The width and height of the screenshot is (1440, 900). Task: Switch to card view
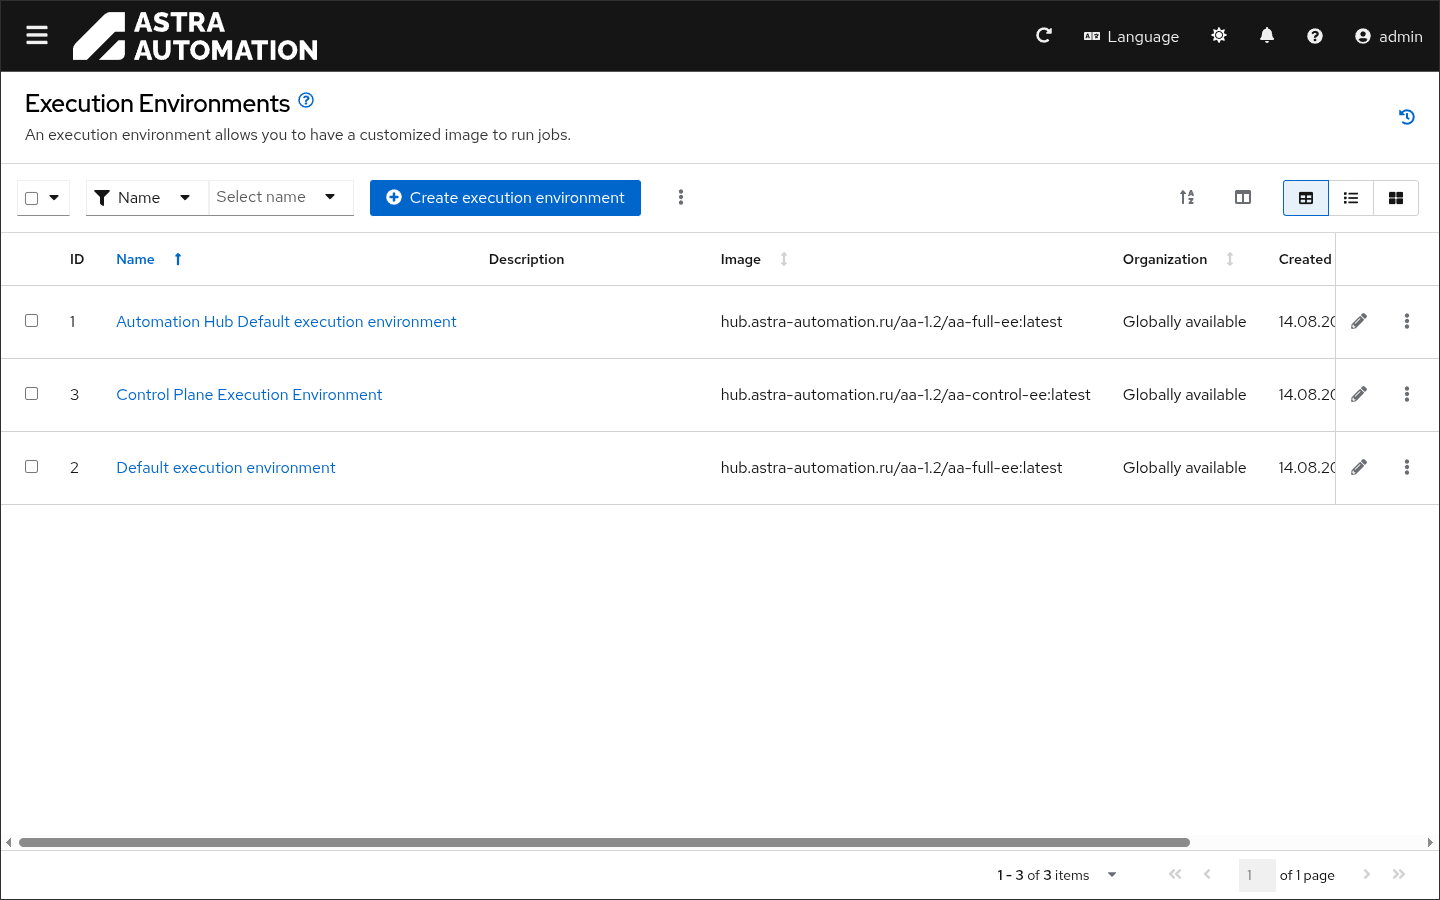tap(1396, 198)
